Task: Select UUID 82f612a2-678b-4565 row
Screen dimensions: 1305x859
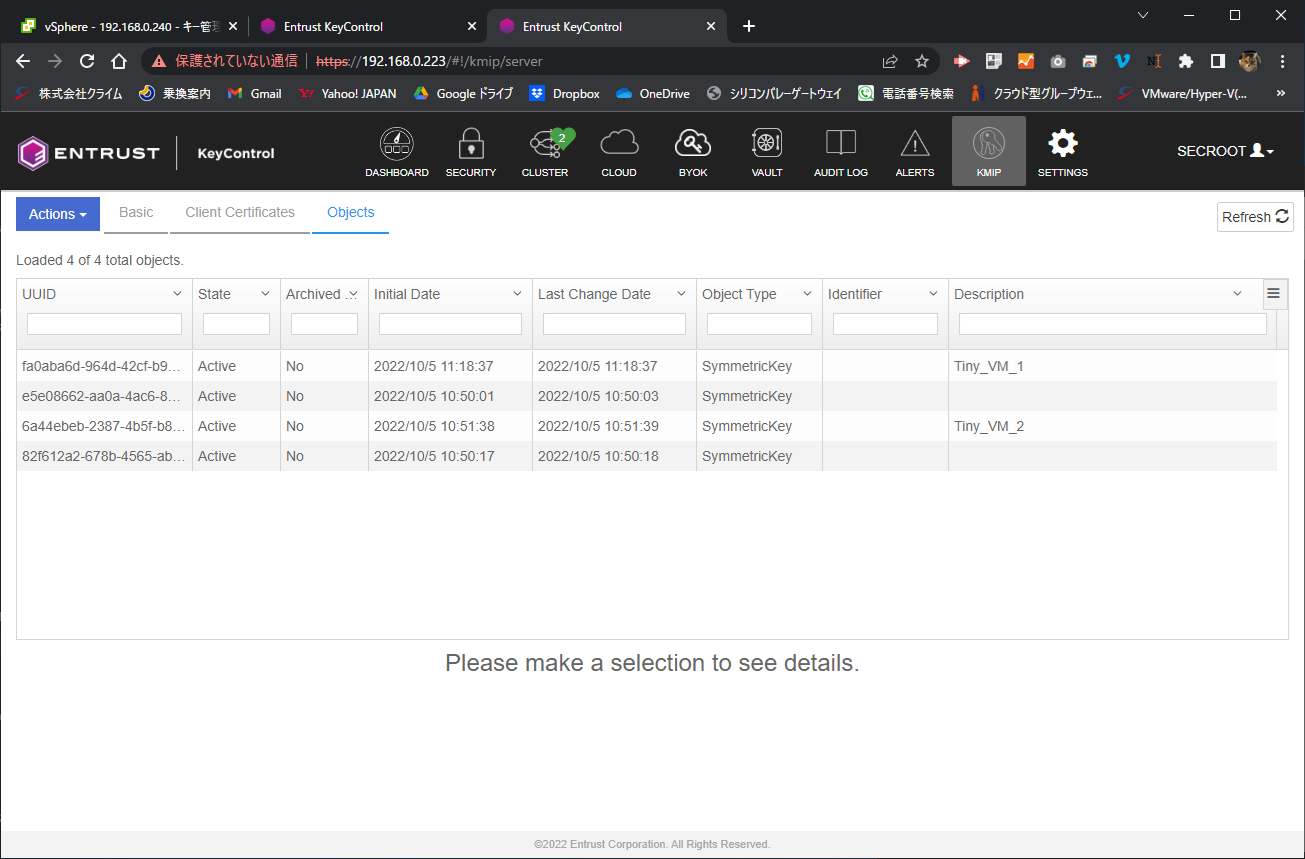Action: 646,456
